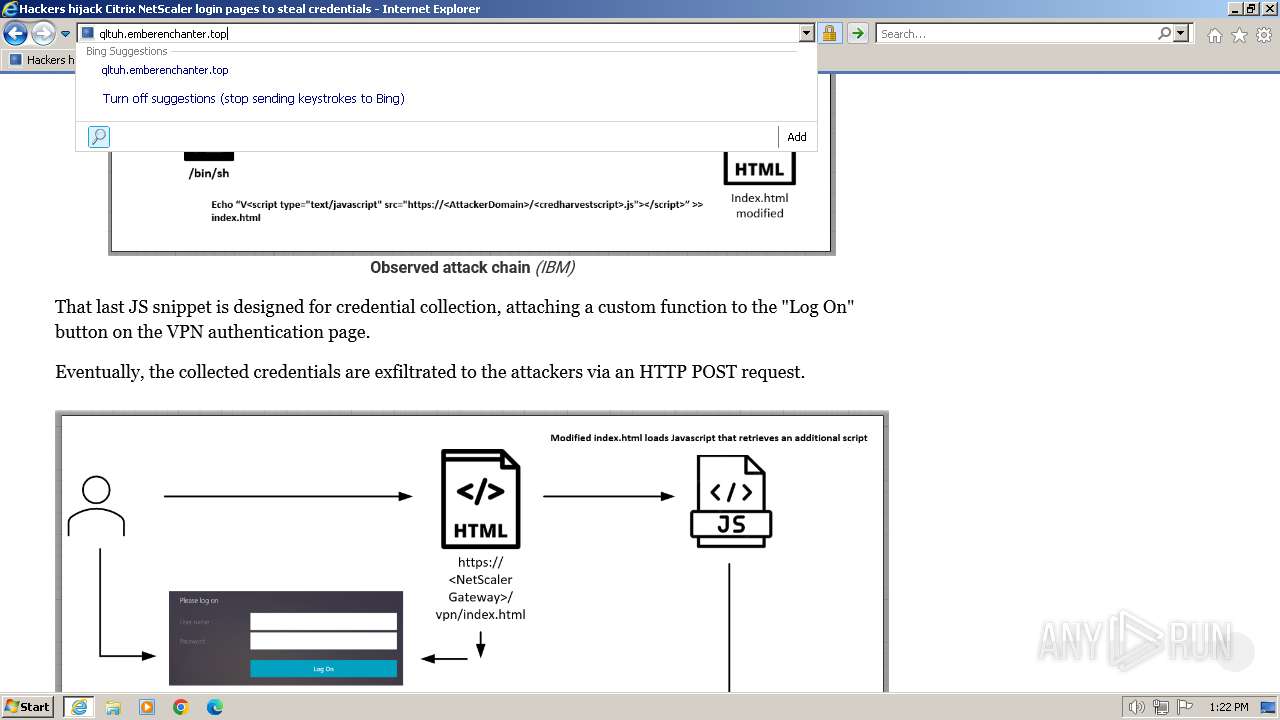Click the address bar URL field
The image size is (1280, 720).
tap(438, 34)
